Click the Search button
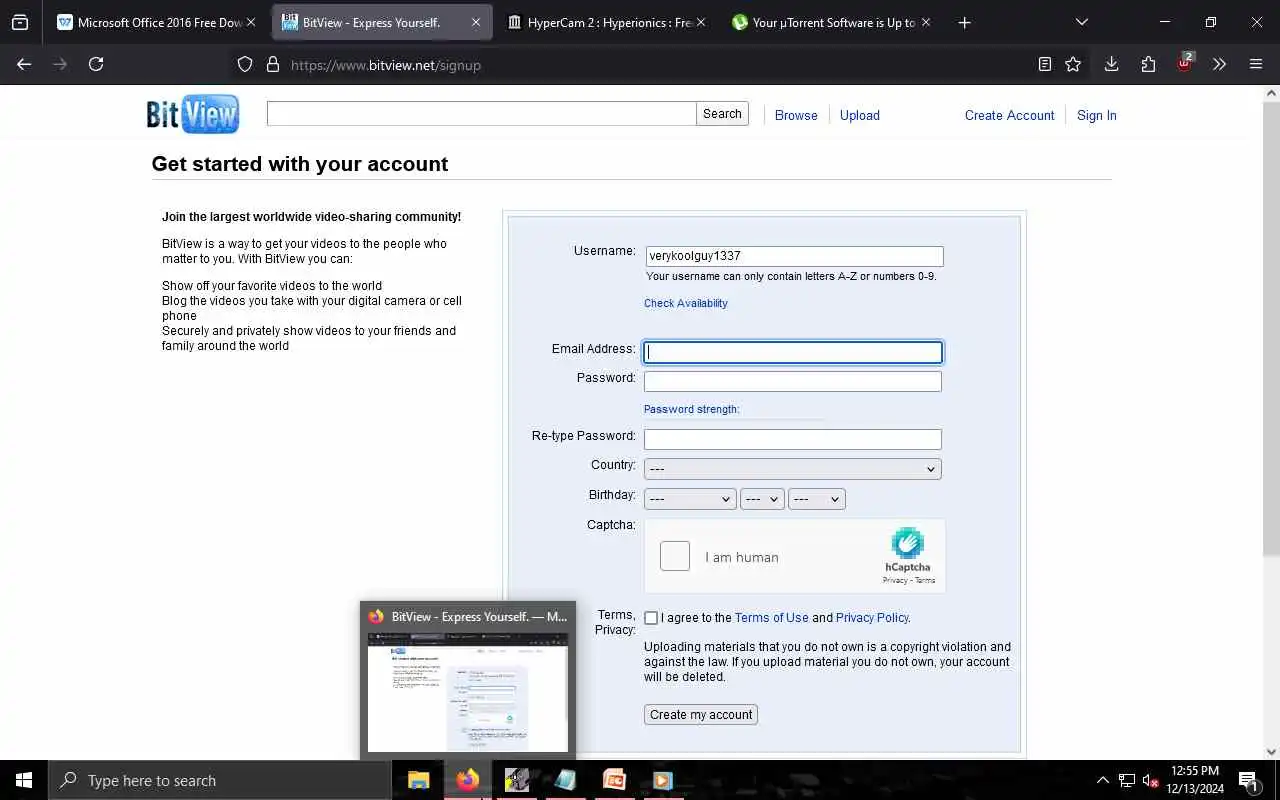The width and height of the screenshot is (1280, 800). coord(722,113)
